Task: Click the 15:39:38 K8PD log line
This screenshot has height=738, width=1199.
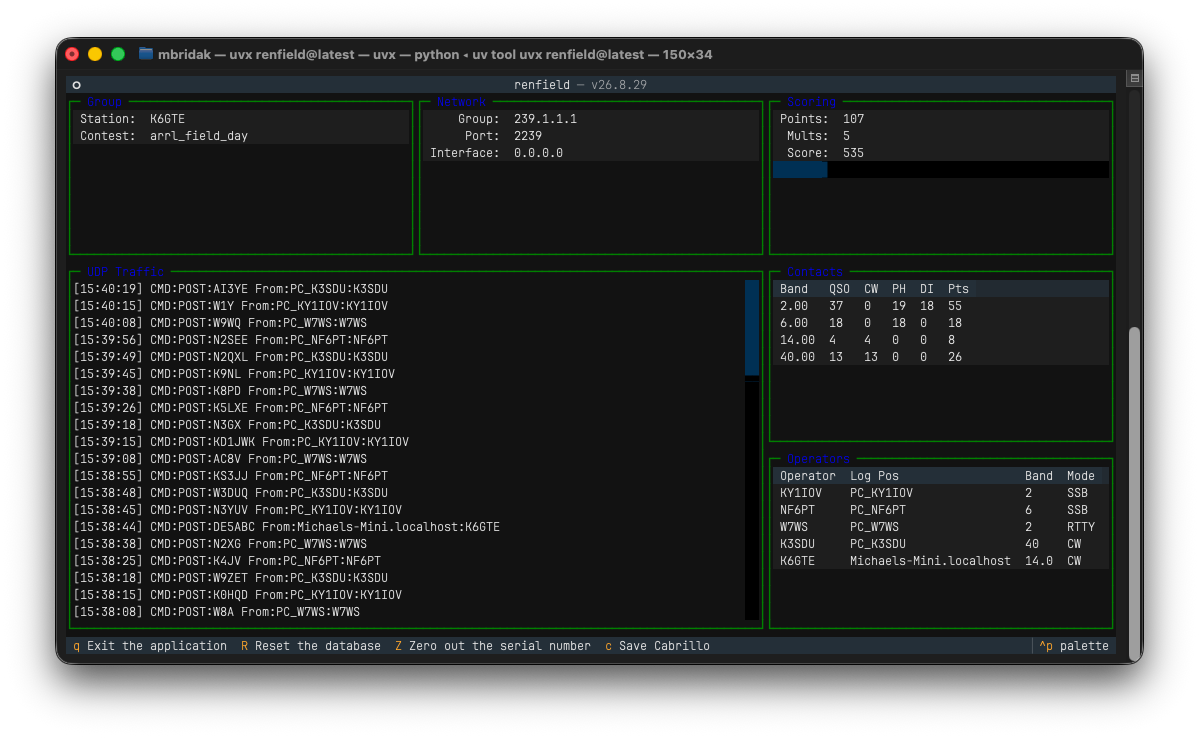Action: 220,391
